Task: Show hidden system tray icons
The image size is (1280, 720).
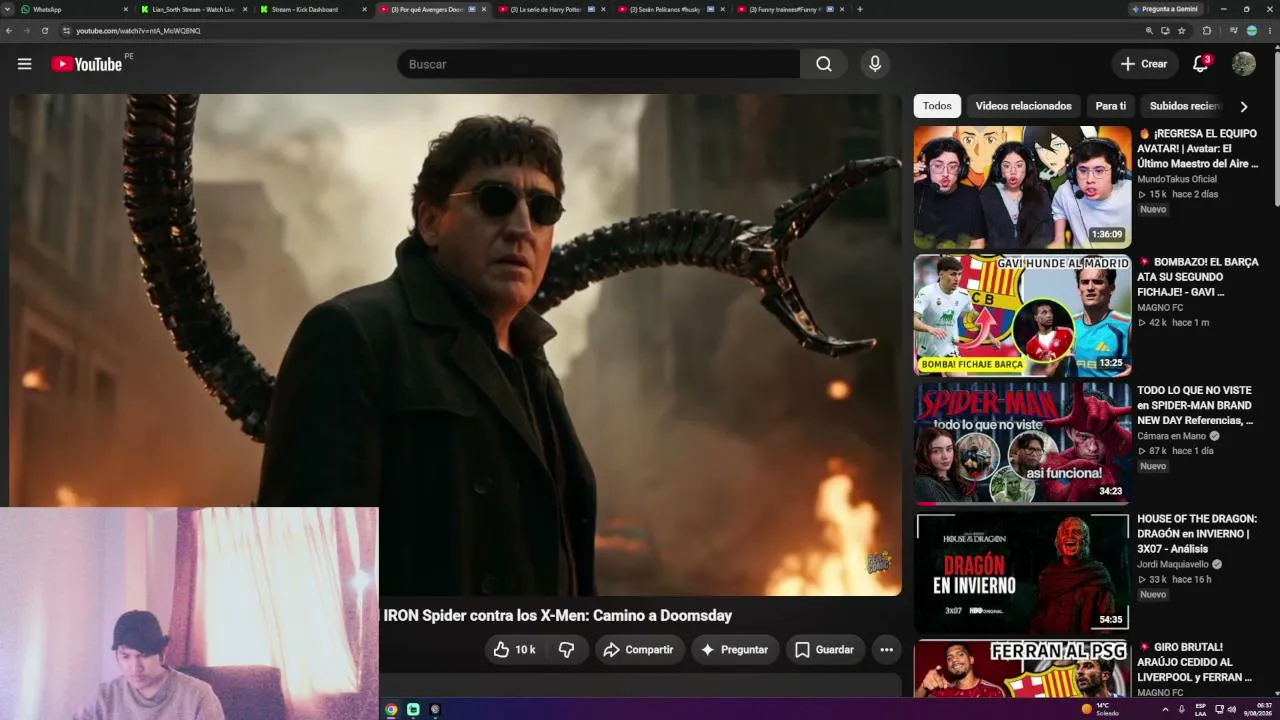Action: 1165,710
